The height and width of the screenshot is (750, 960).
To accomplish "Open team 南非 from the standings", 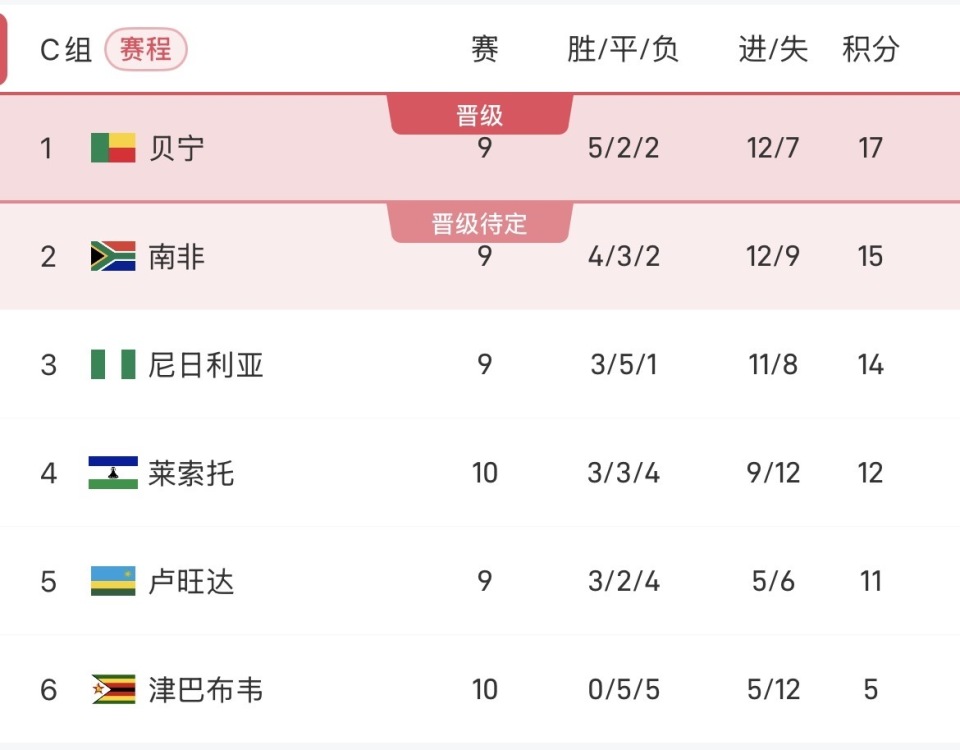I will [x=177, y=257].
